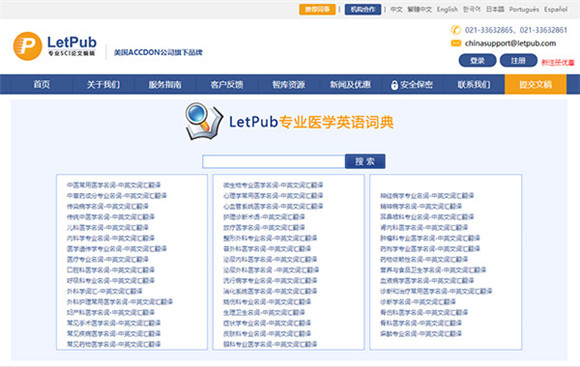580x367 pixels.
Task: Open 麻醉专业名词 vocabulary link
Action: tap(421, 334)
